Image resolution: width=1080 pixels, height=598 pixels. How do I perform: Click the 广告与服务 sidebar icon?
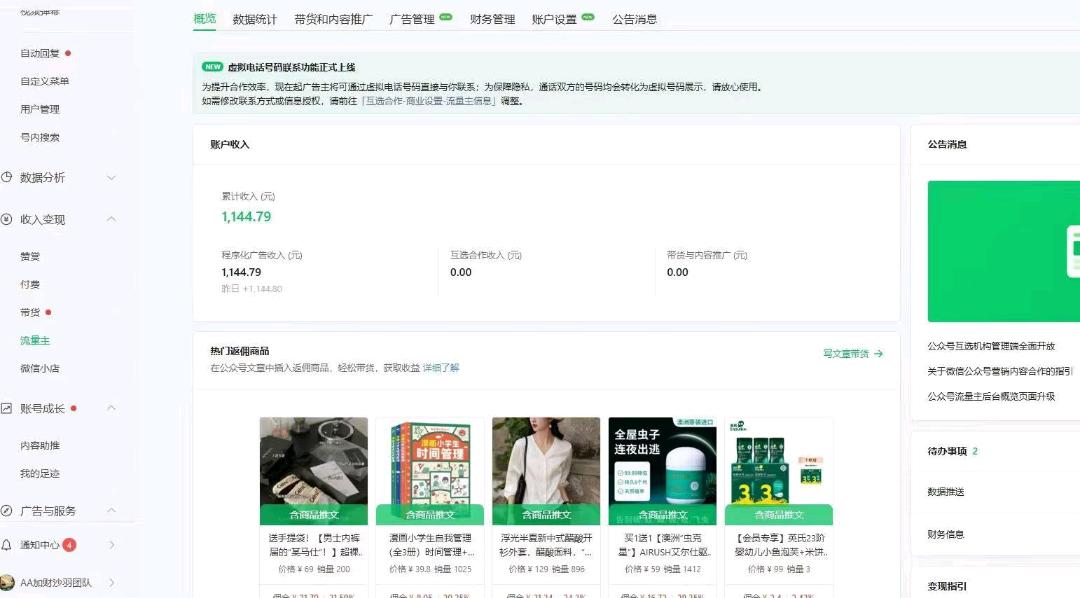click(x=7, y=510)
